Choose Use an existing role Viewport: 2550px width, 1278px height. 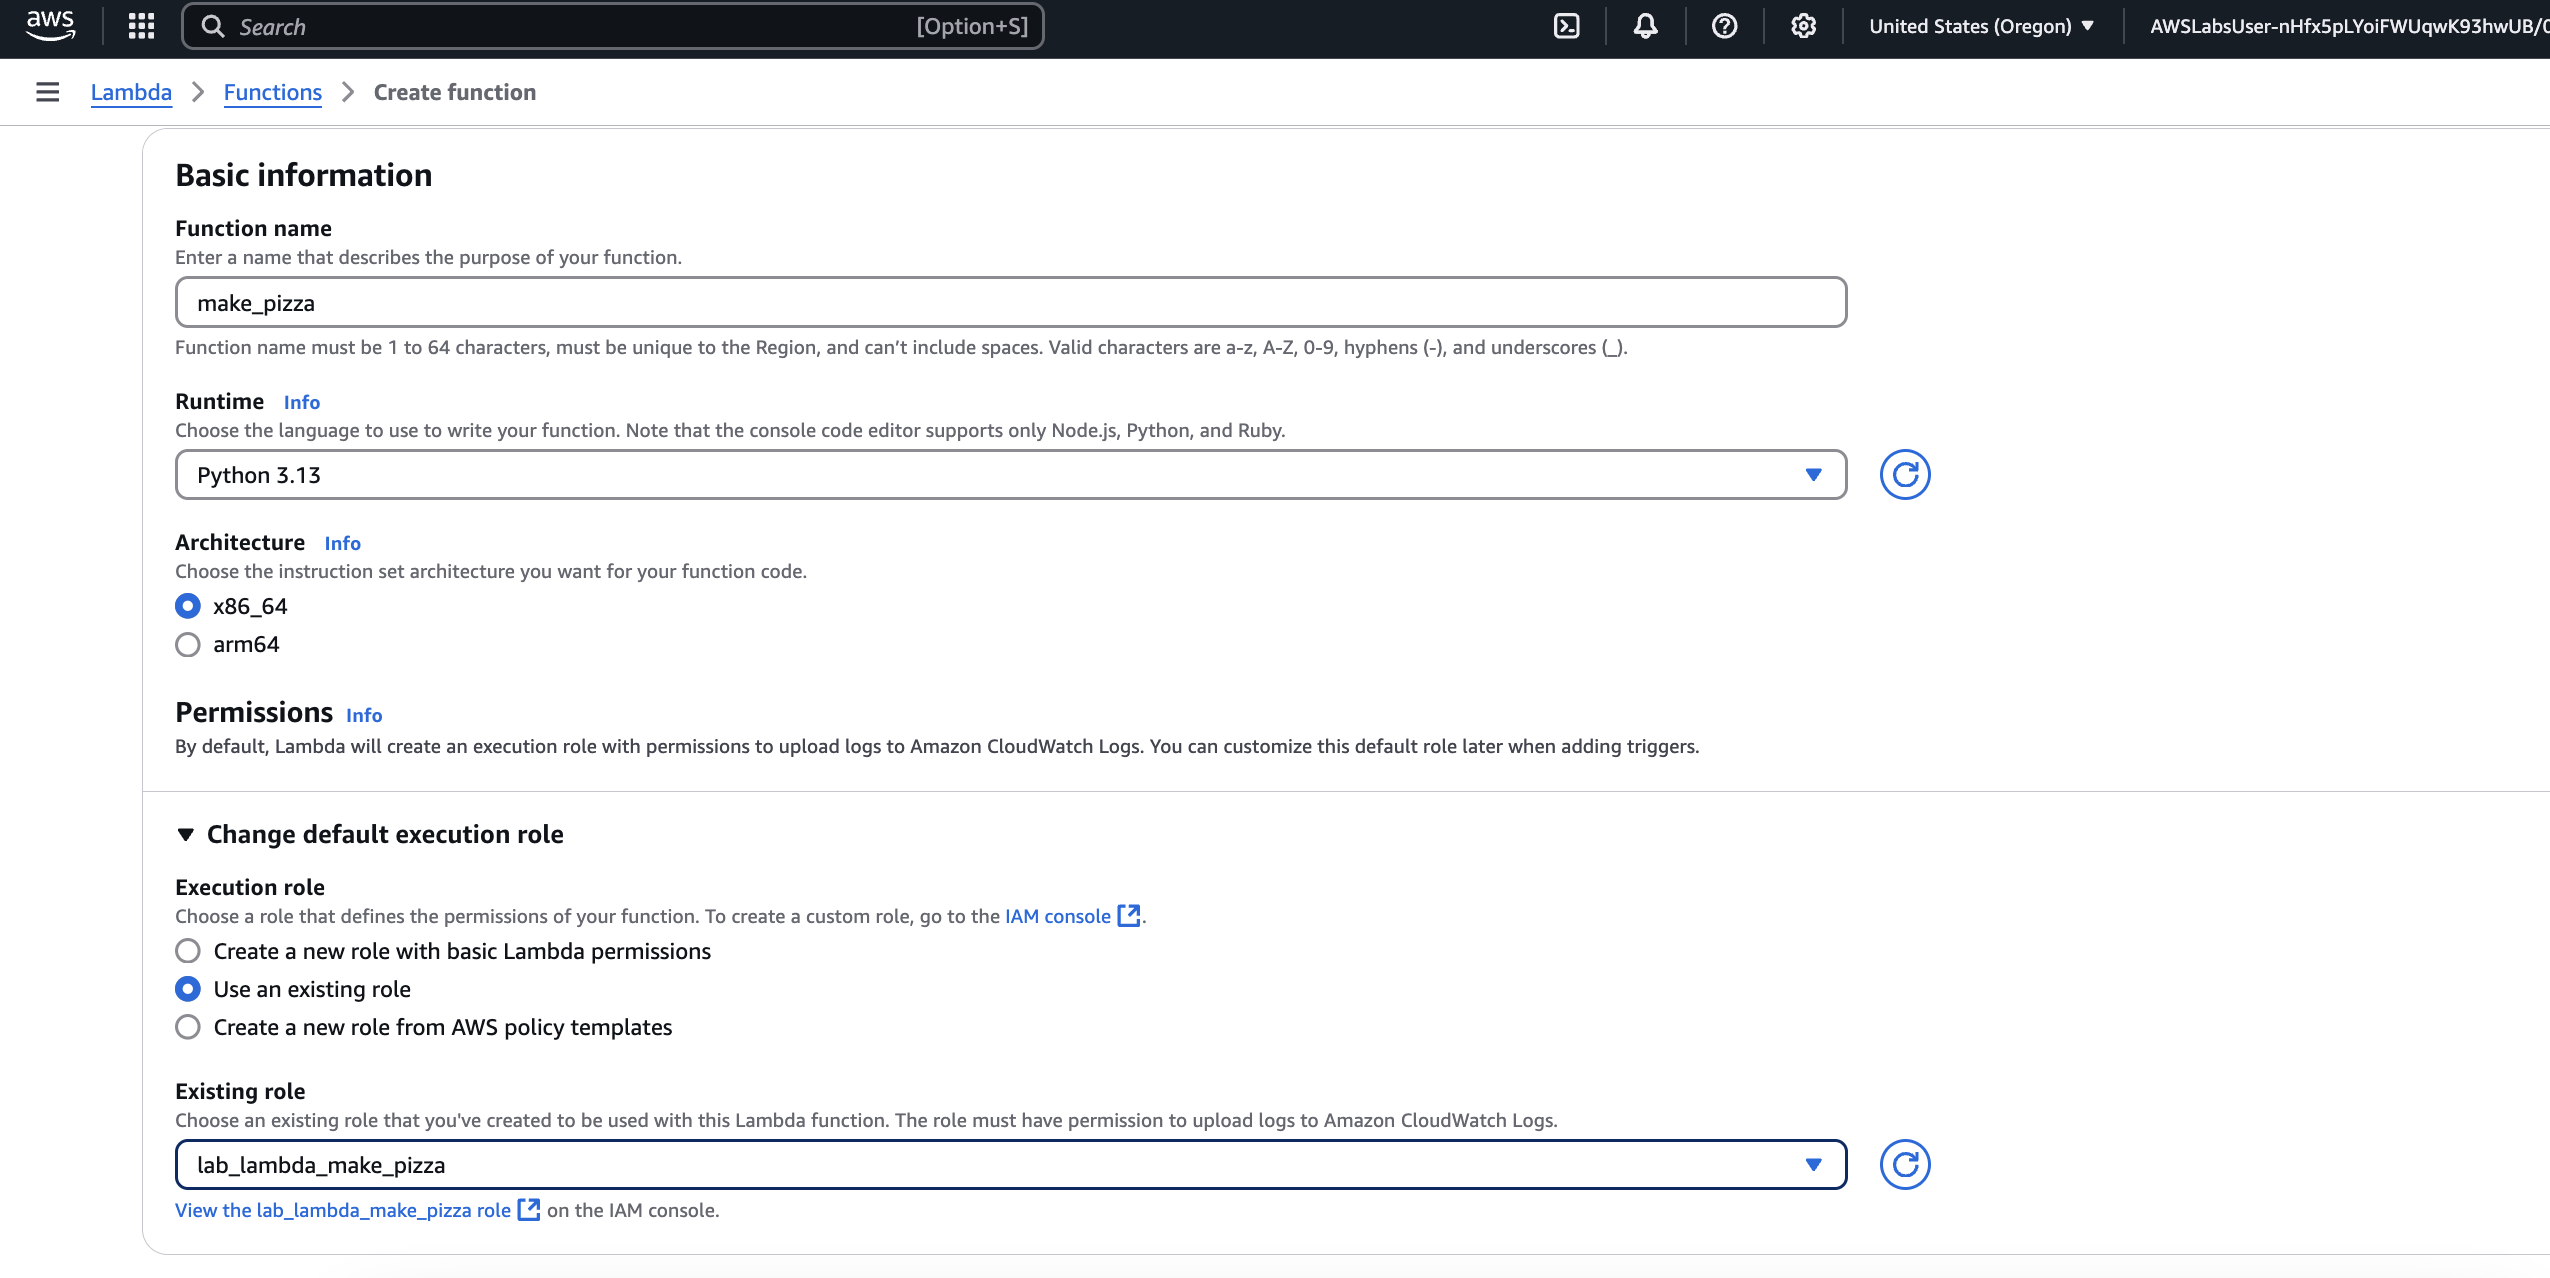tap(187, 988)
